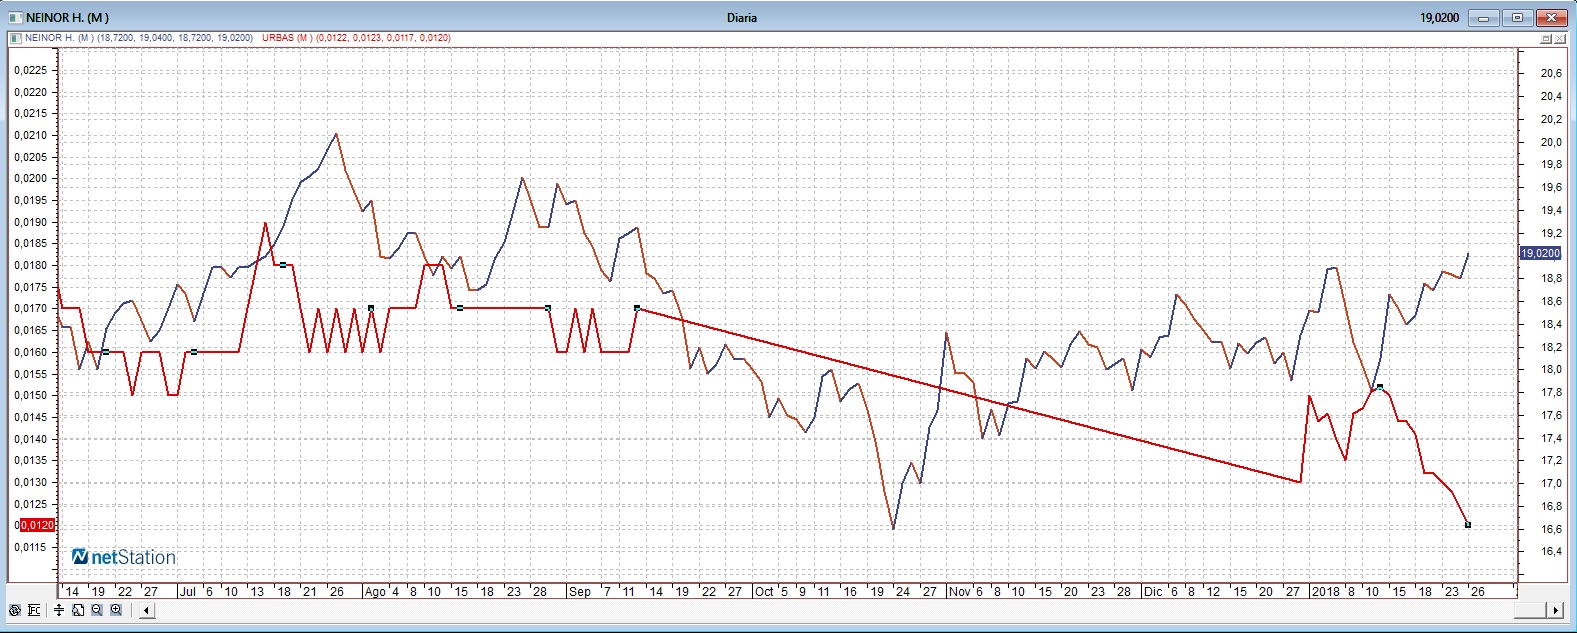
Task: Click the 20,0 label on right axis
Action: point(1551,142)
